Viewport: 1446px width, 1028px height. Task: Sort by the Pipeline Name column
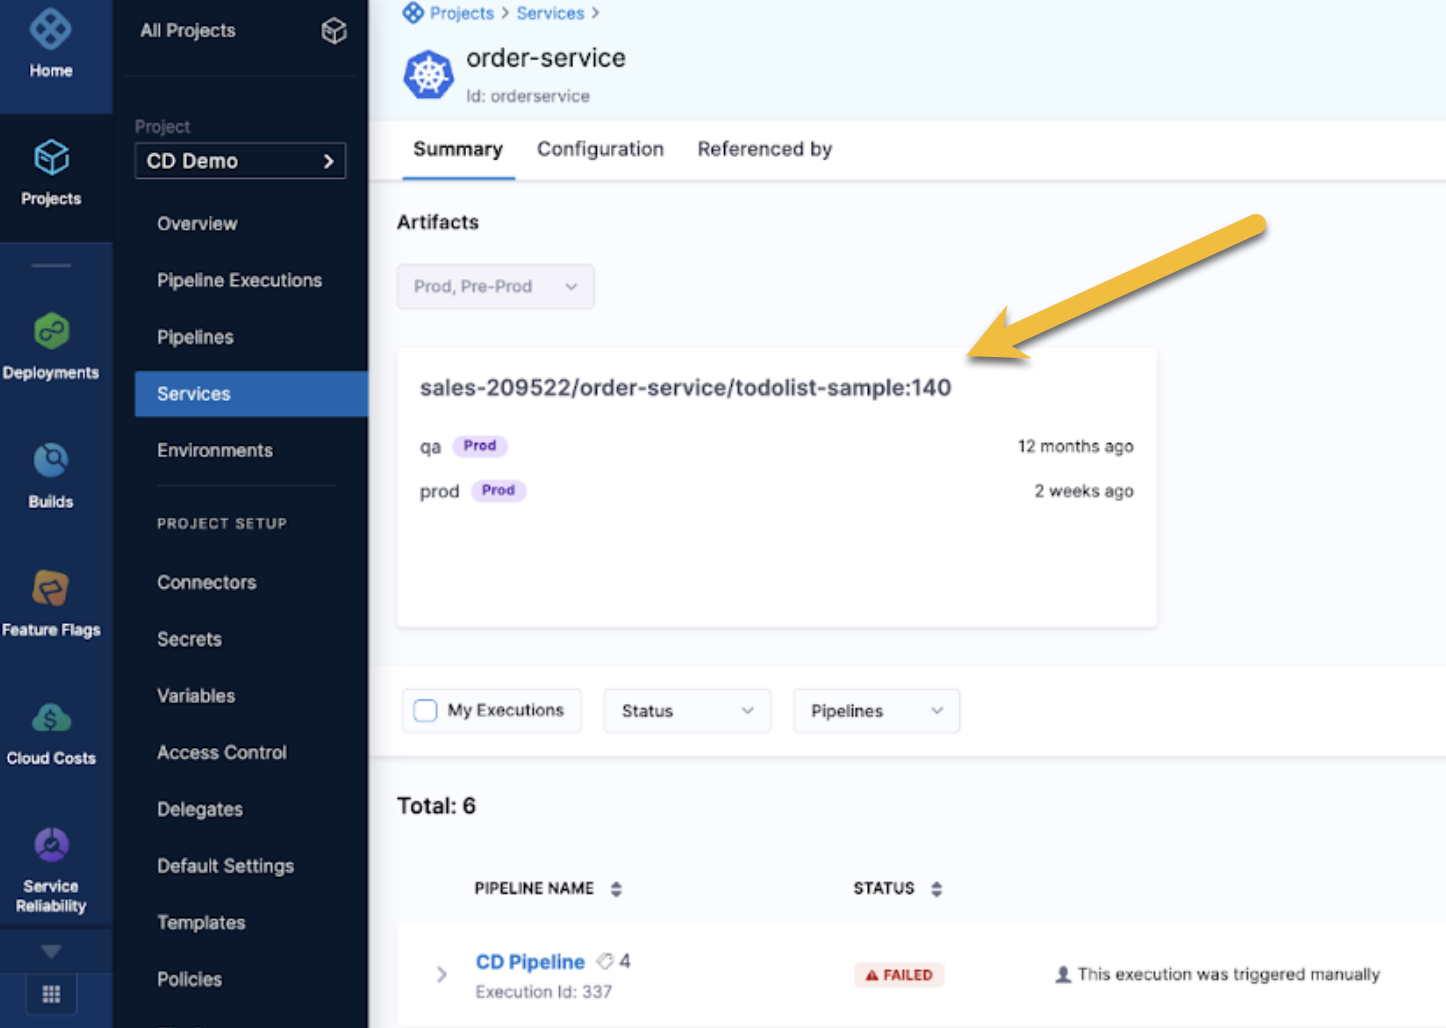point(616,889)
